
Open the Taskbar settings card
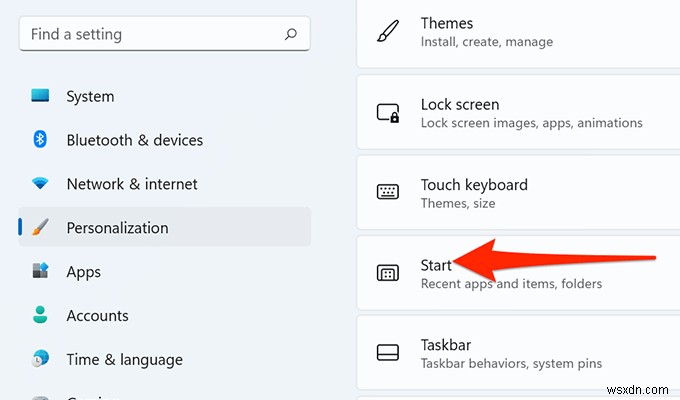pyautogui.click(x=518, y=353)
